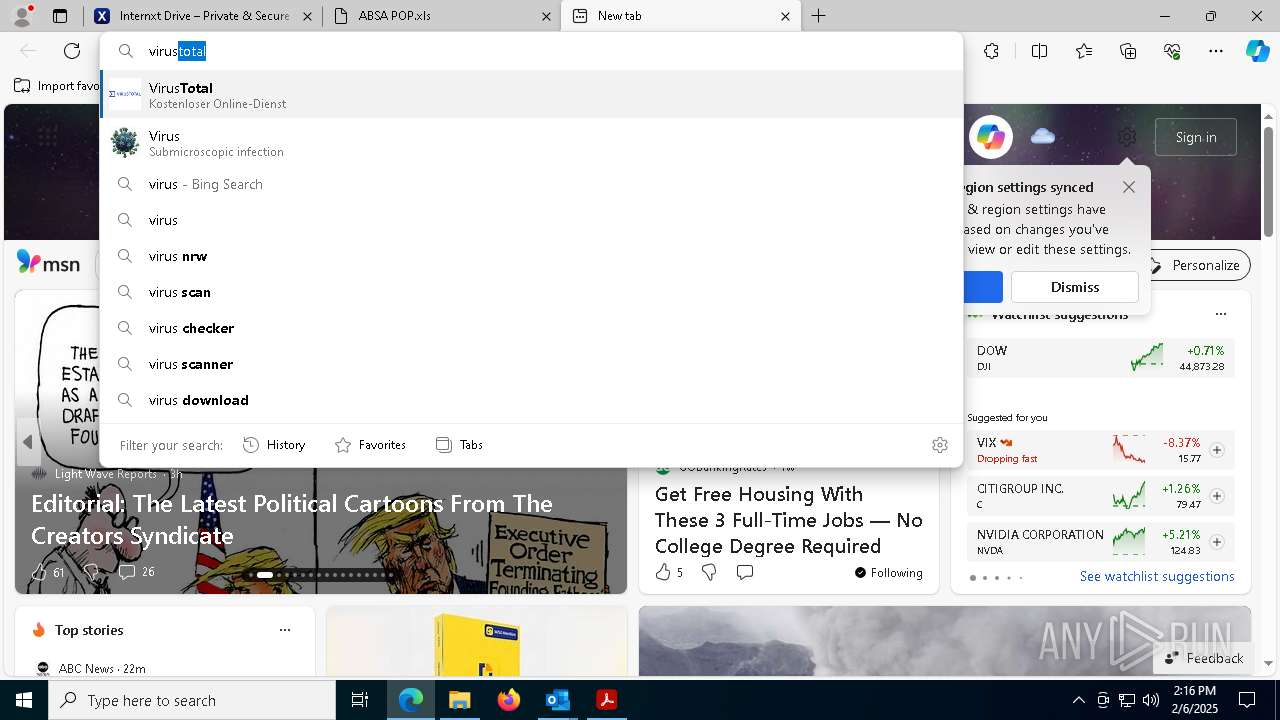The width and height of the screenshot is (1280, 720).
Task: Open See watchlist suggestions link
Action: tap(1157, 576)
